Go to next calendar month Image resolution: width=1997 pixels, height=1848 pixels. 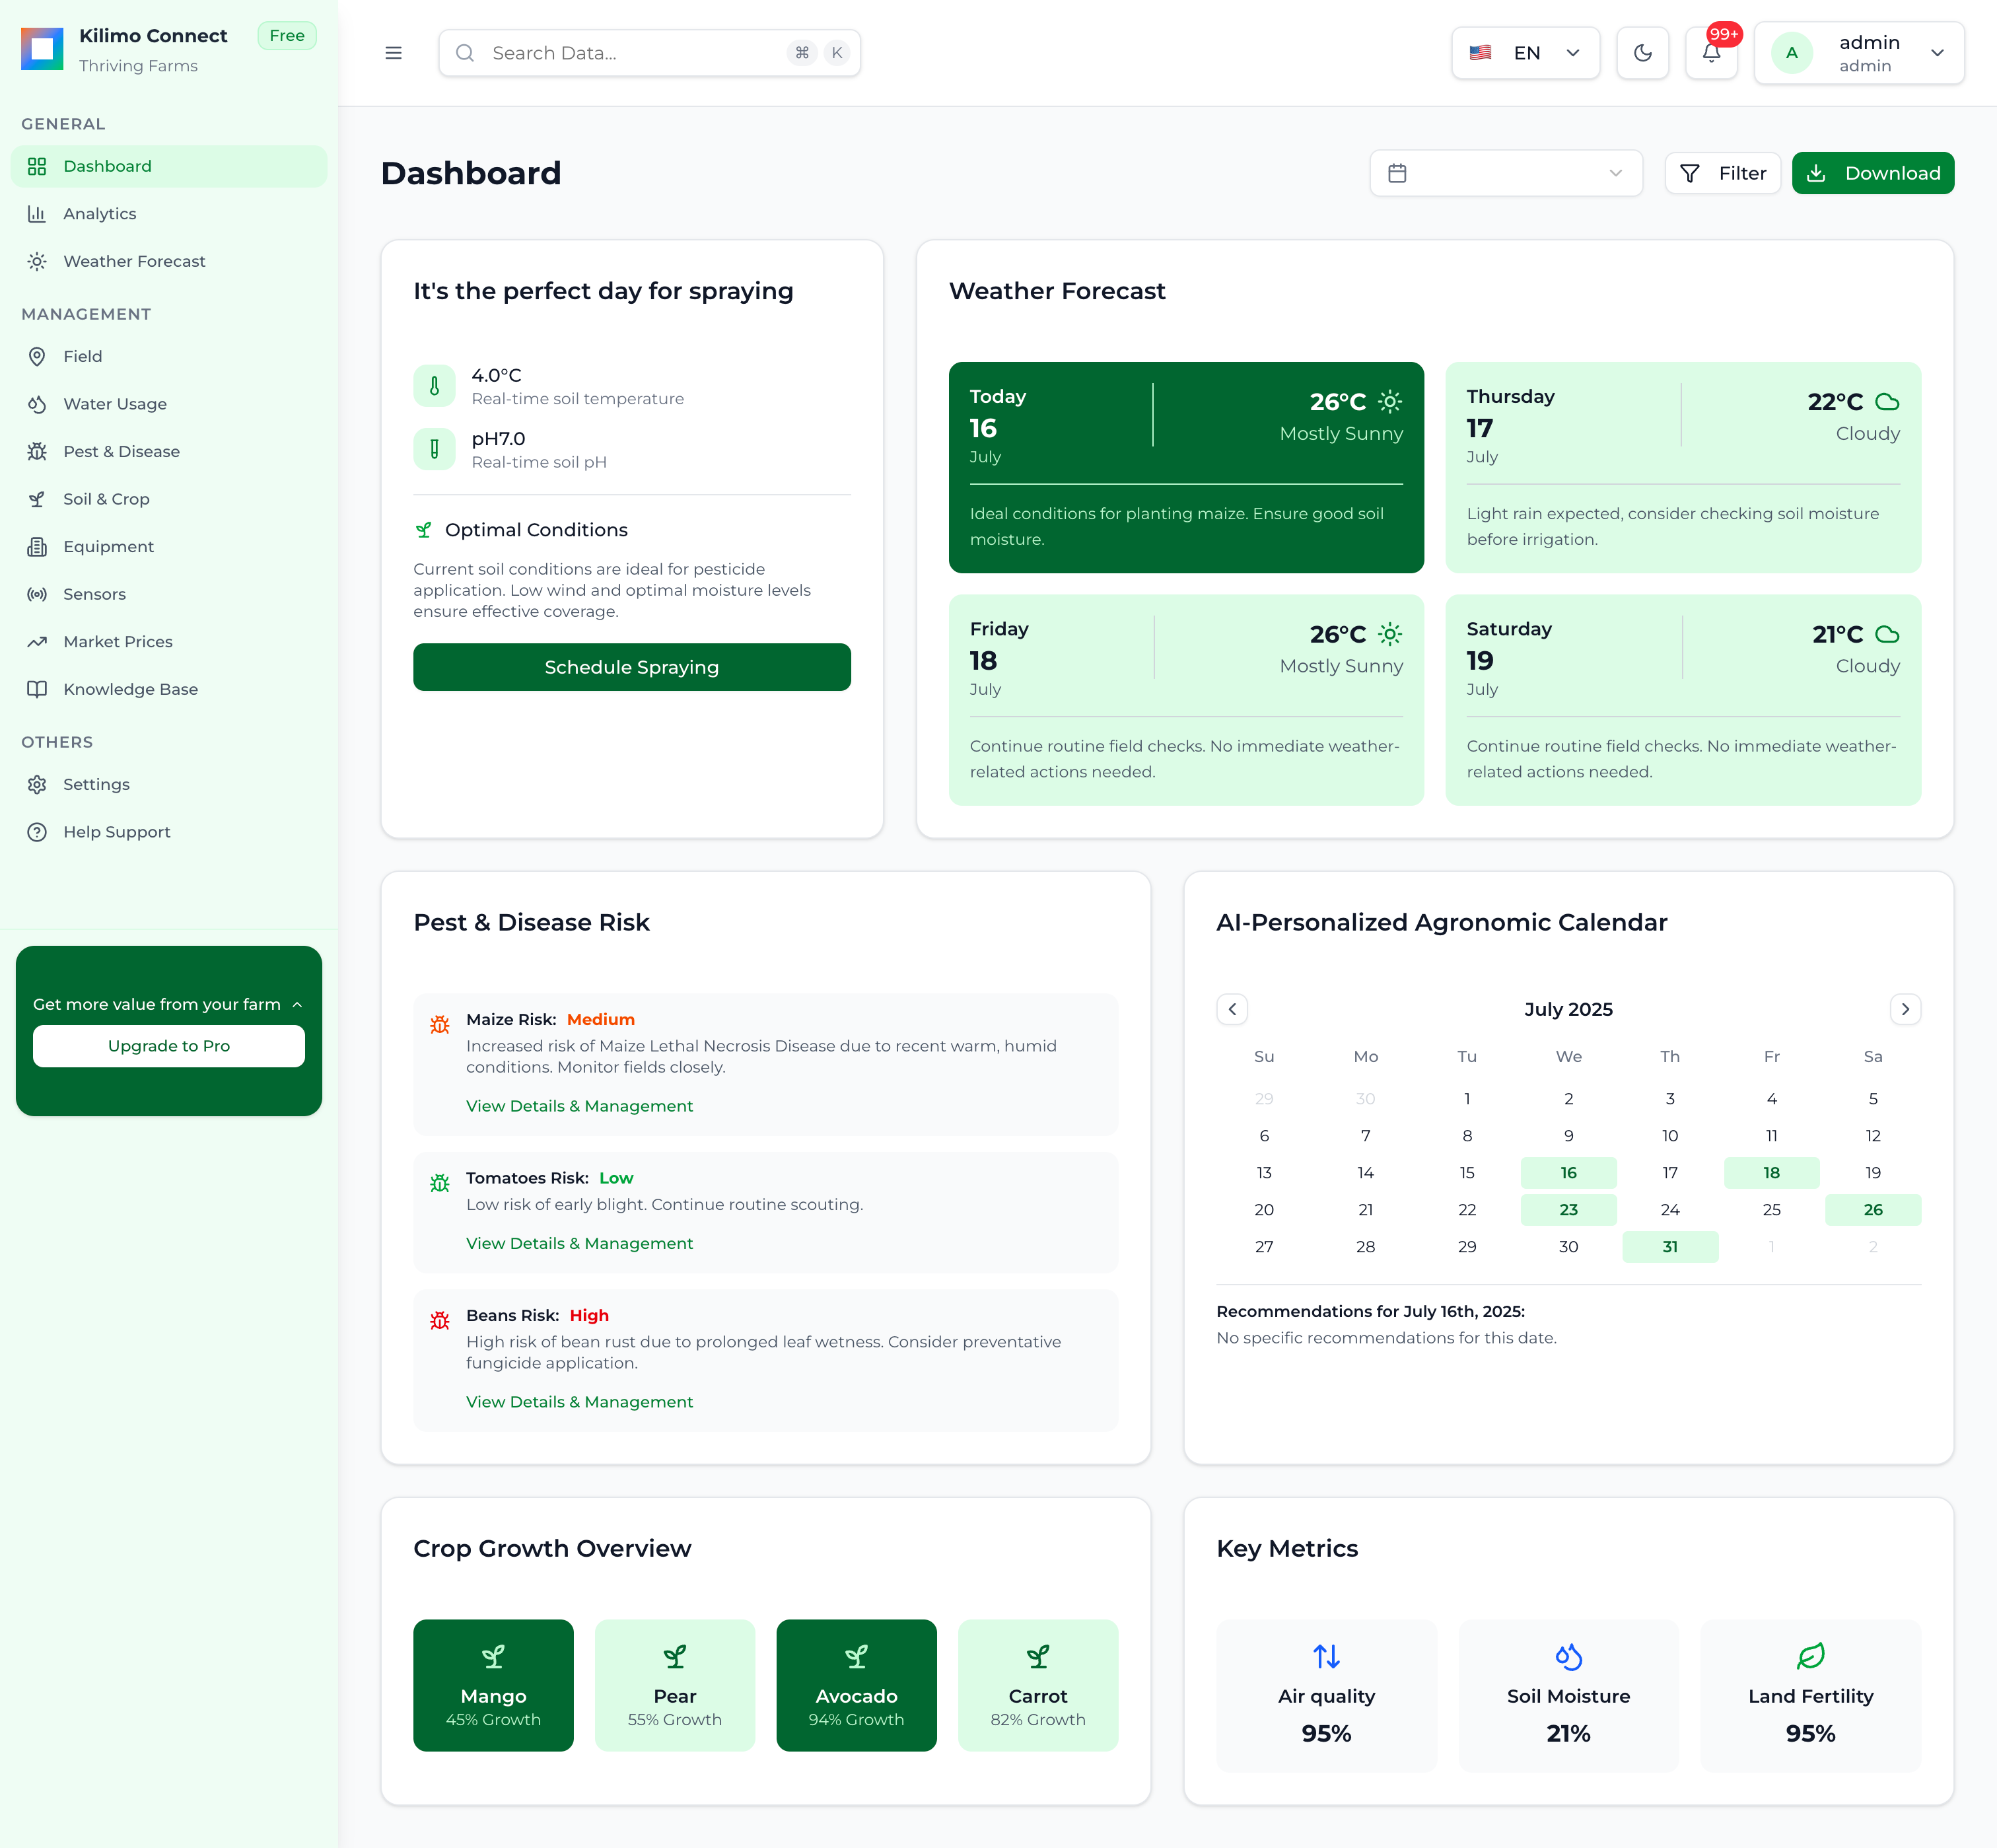[x=1905, y=1009]
